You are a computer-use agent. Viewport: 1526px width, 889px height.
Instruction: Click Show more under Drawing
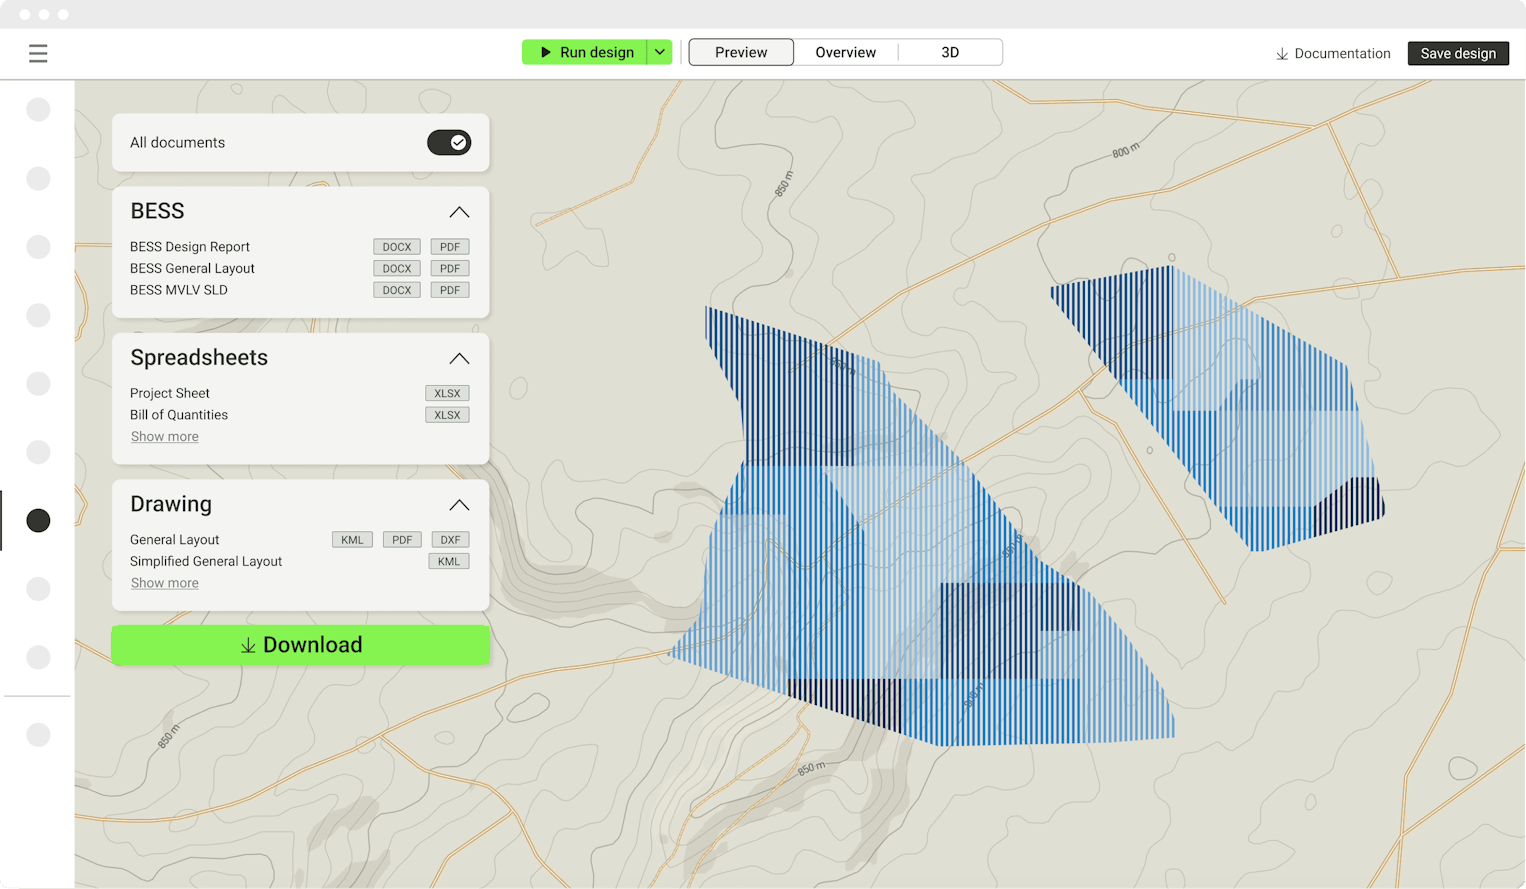click(x=164, y=583)
